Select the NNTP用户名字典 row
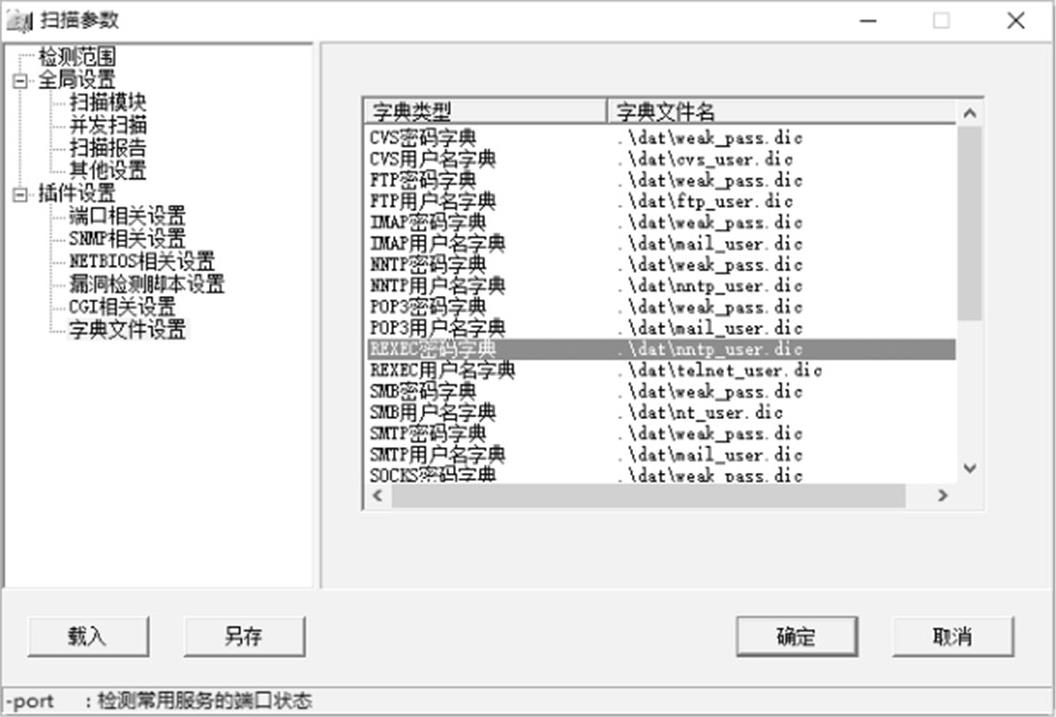This screenshot has height=717, width=1056. click(x=661, y=286)
